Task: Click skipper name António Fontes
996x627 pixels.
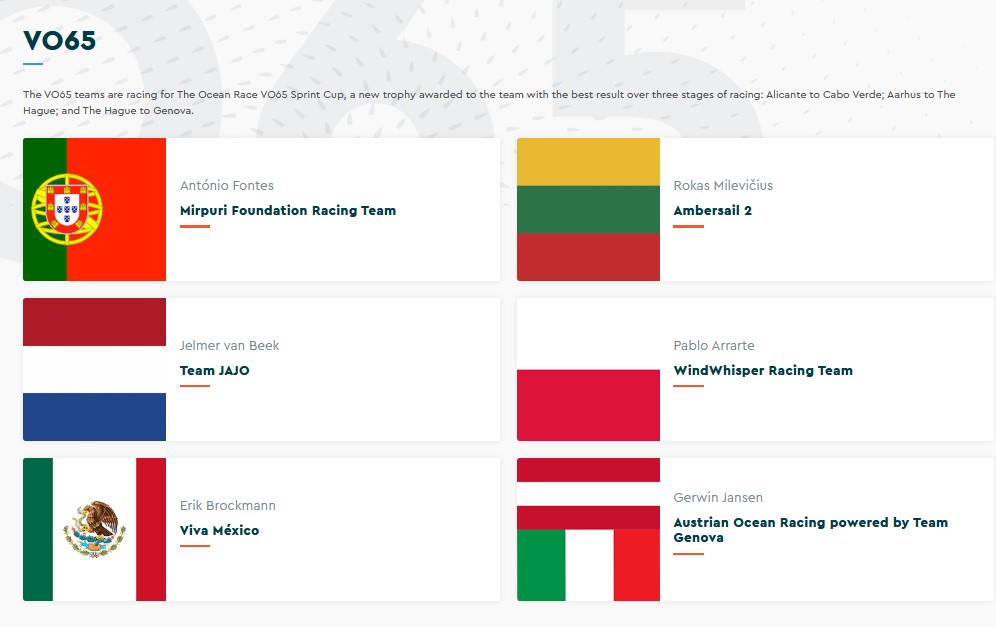Action: [227, 185]
